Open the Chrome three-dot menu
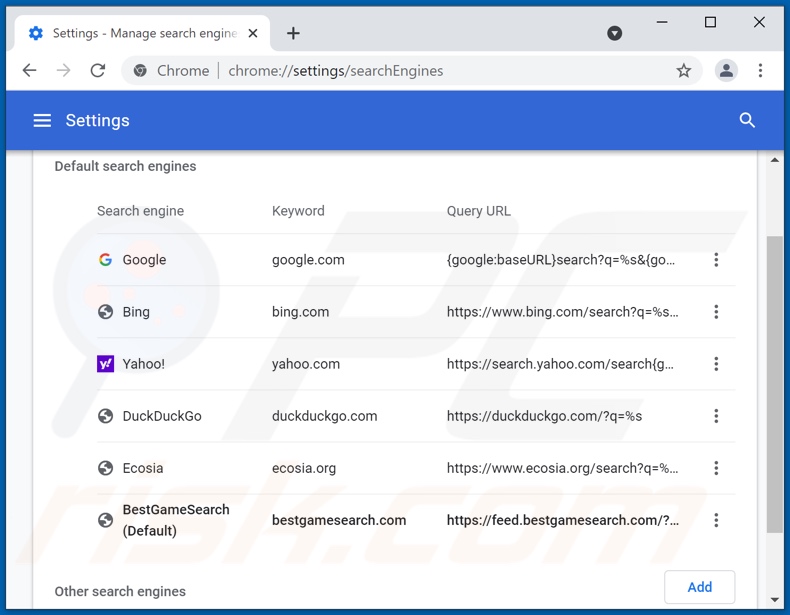 760,71
